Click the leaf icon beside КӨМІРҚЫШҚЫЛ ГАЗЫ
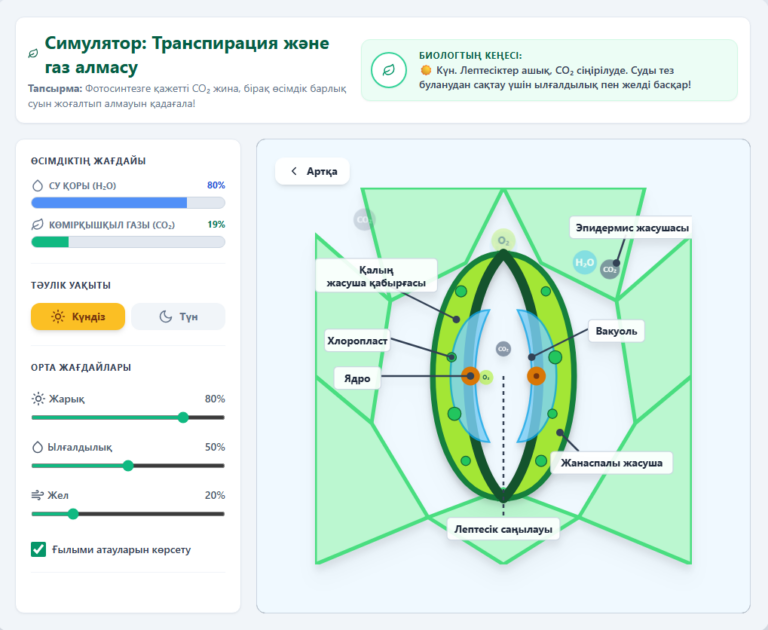This screenshot has width=768, height=630. point(37,225)
